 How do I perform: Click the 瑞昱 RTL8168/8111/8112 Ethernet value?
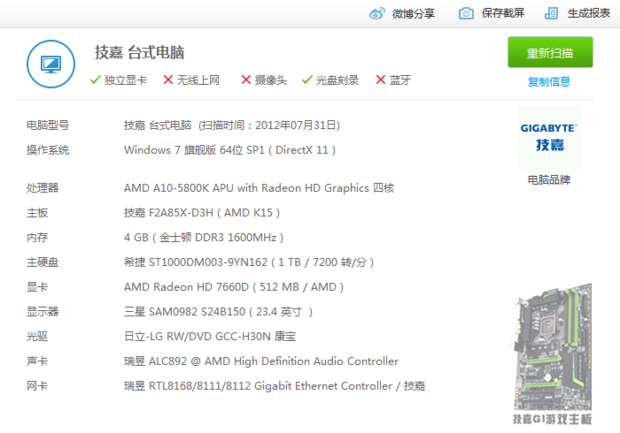(x=274, y=386)
